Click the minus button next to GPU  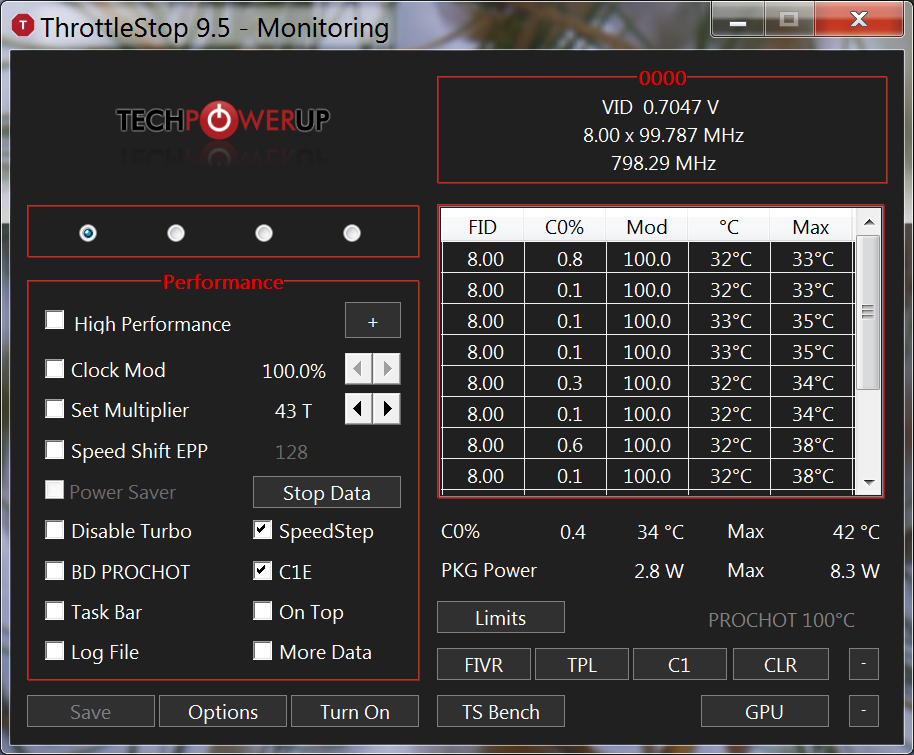click(x=864, y=711)
